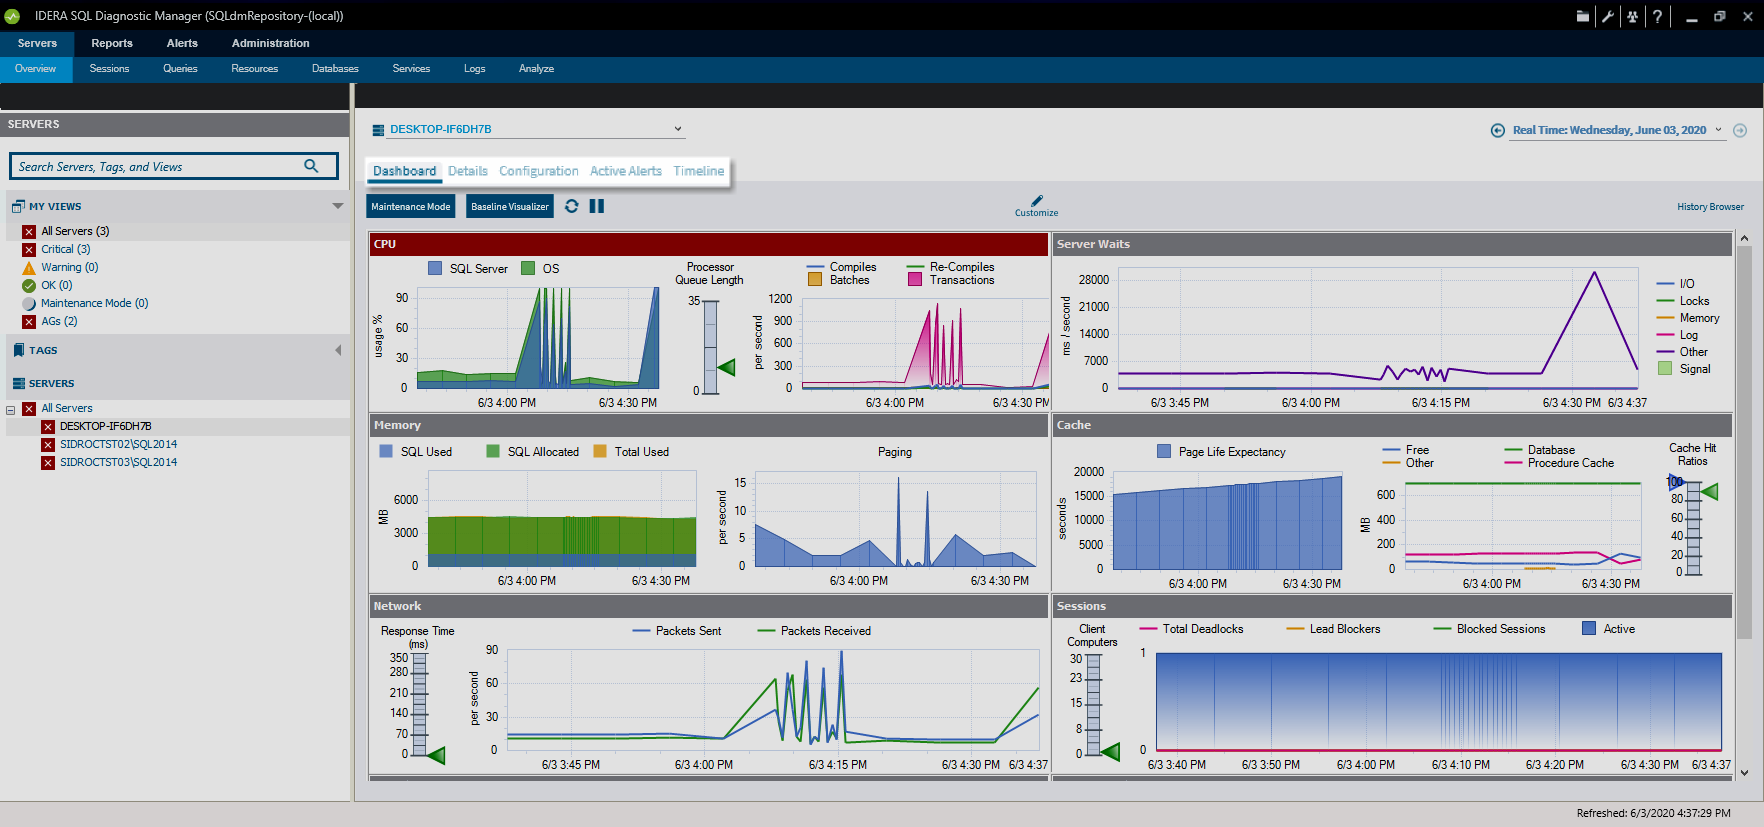Collapse the All Servers tree node
Viewport: 1764px width, 827px height.
pos(11,409)
